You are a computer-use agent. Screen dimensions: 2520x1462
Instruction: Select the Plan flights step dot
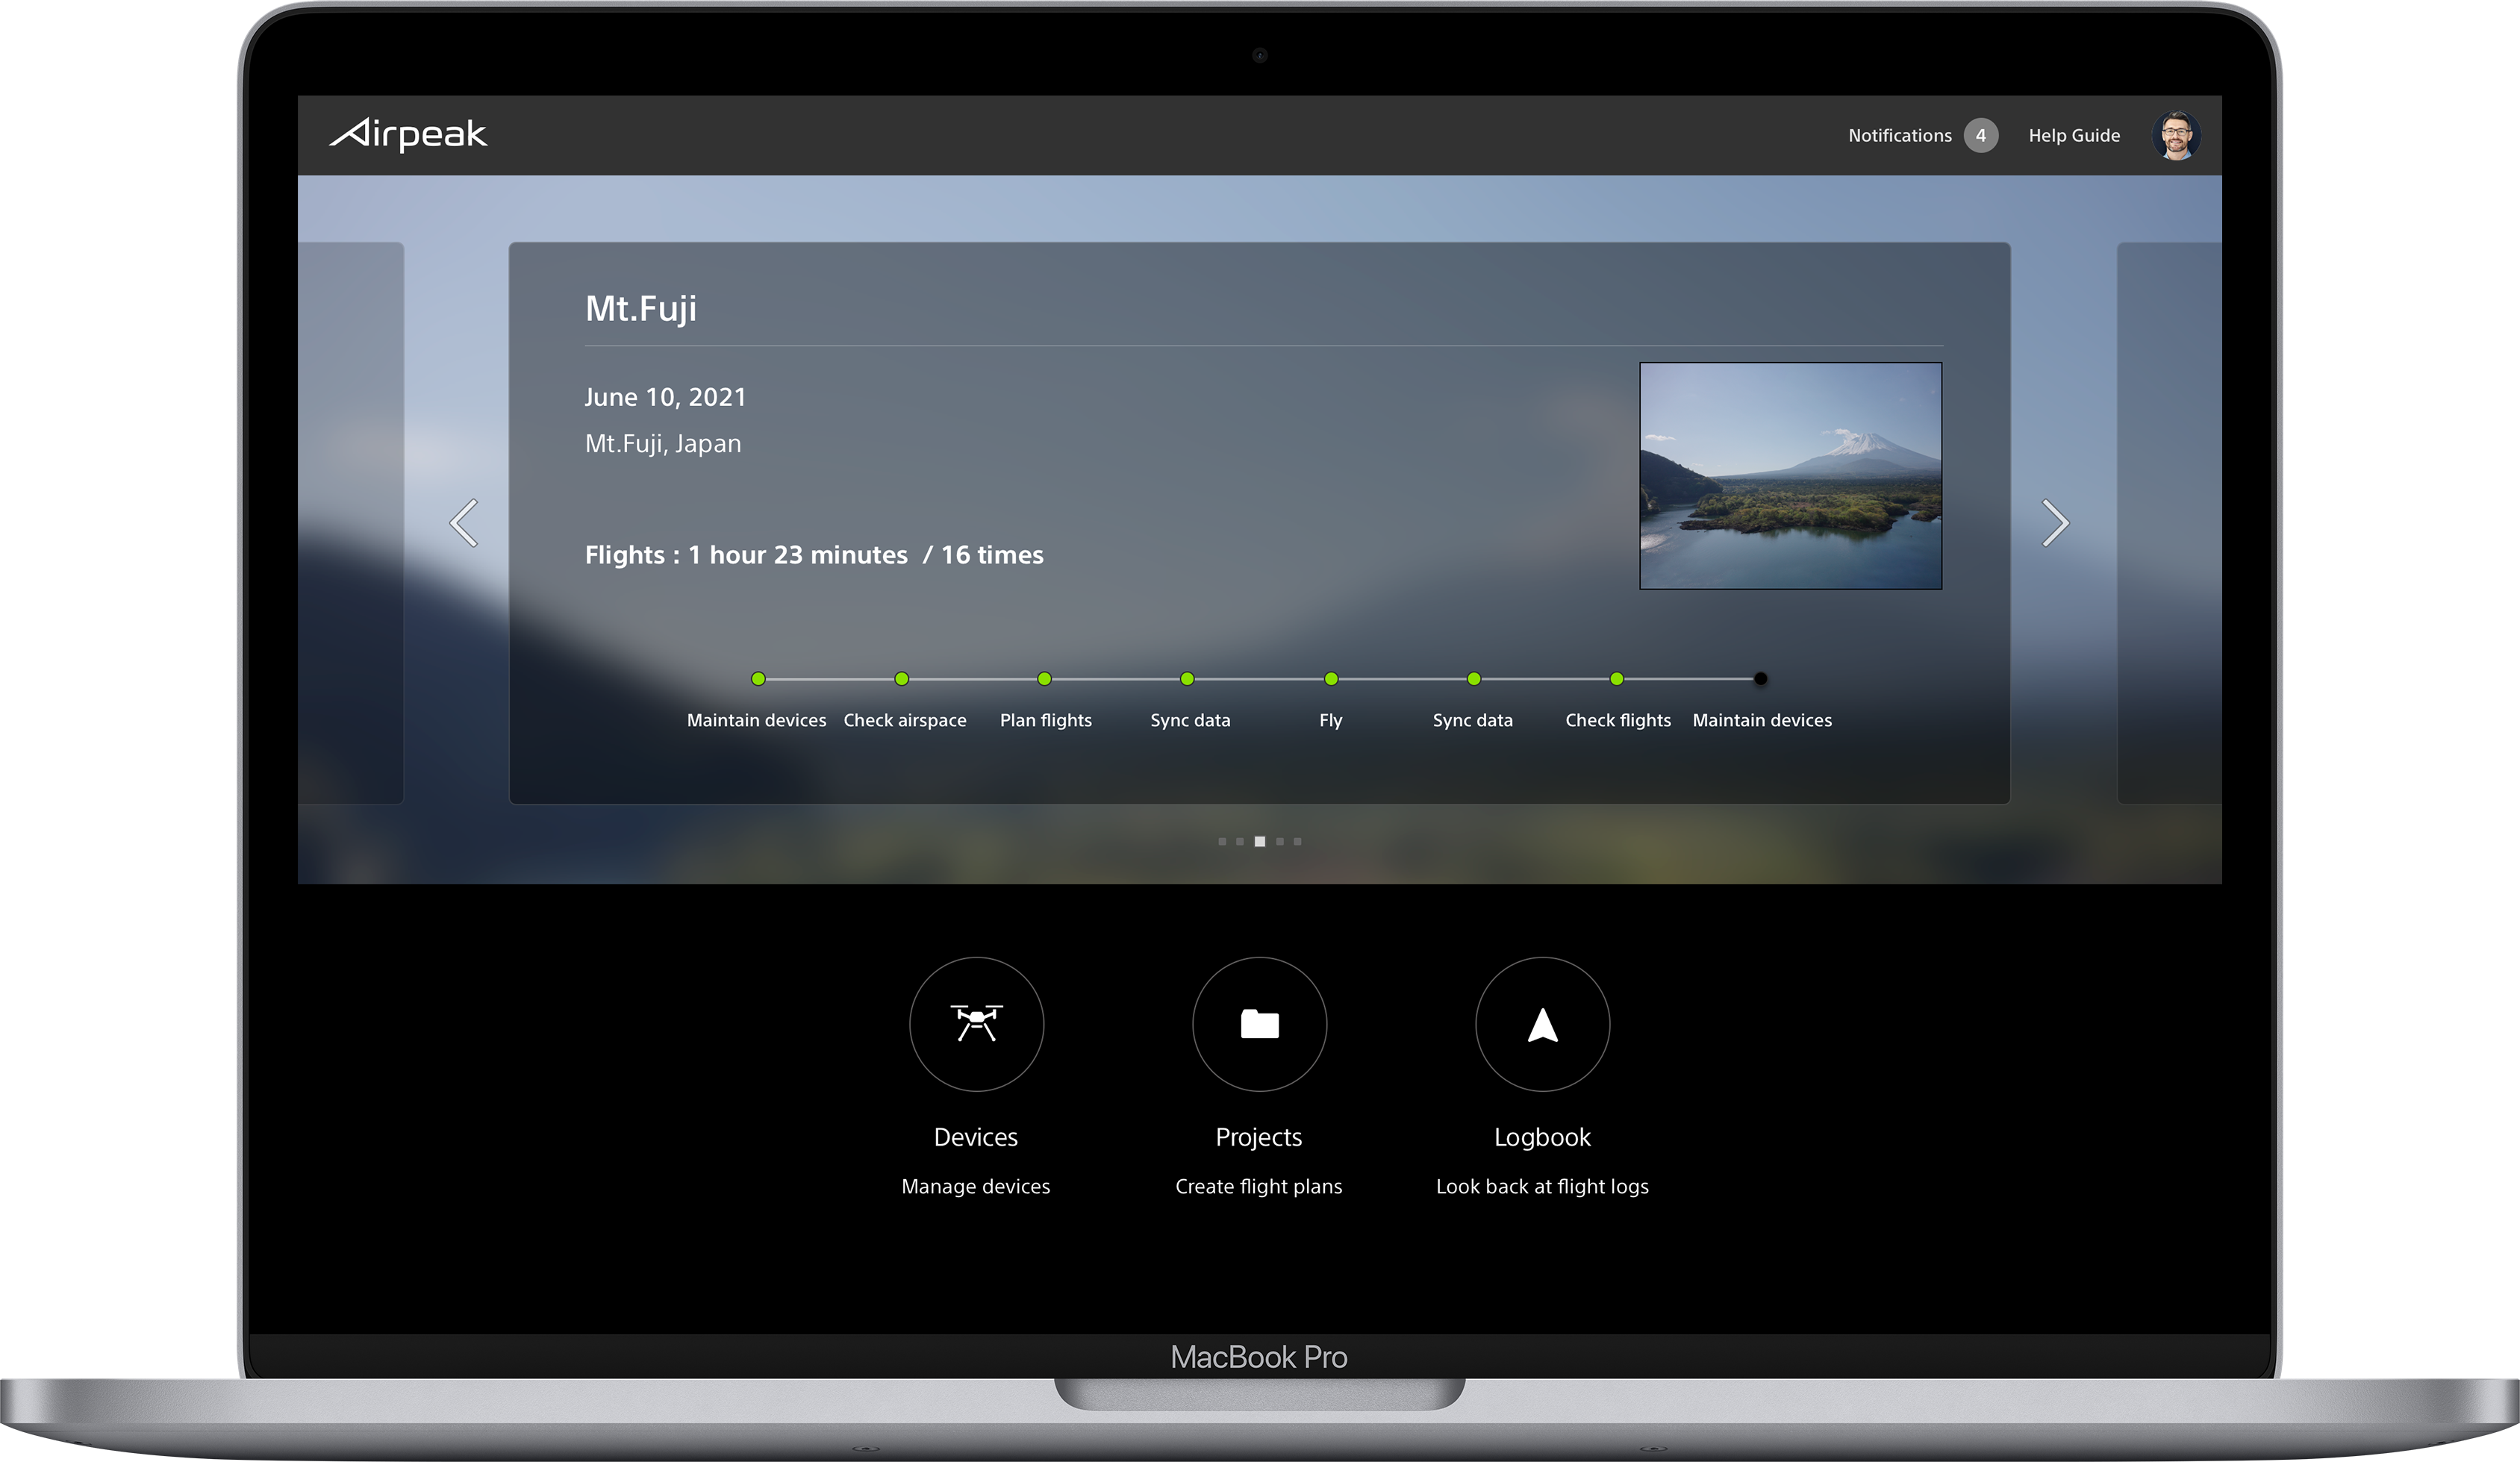[1044, 679]
